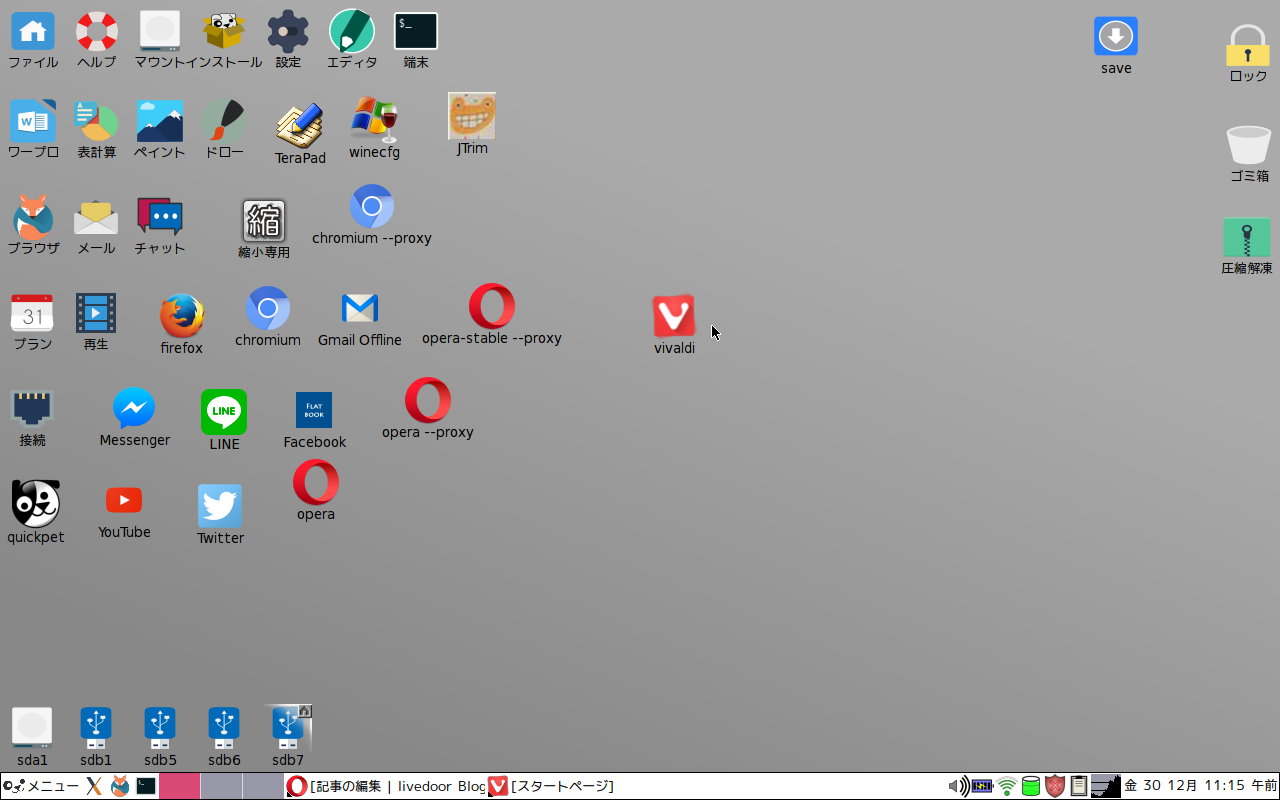Viewport: 1280px width, 800px height.
Task: Launch the JTrim desktop icon
Action: (x=472, y=116)
